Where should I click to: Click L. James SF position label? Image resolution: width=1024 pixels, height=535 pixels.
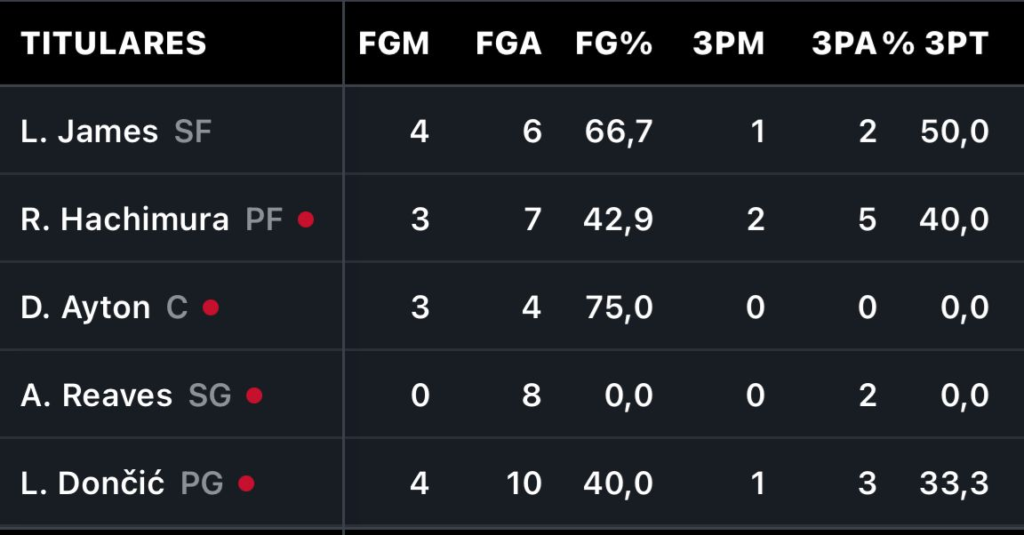193,132
